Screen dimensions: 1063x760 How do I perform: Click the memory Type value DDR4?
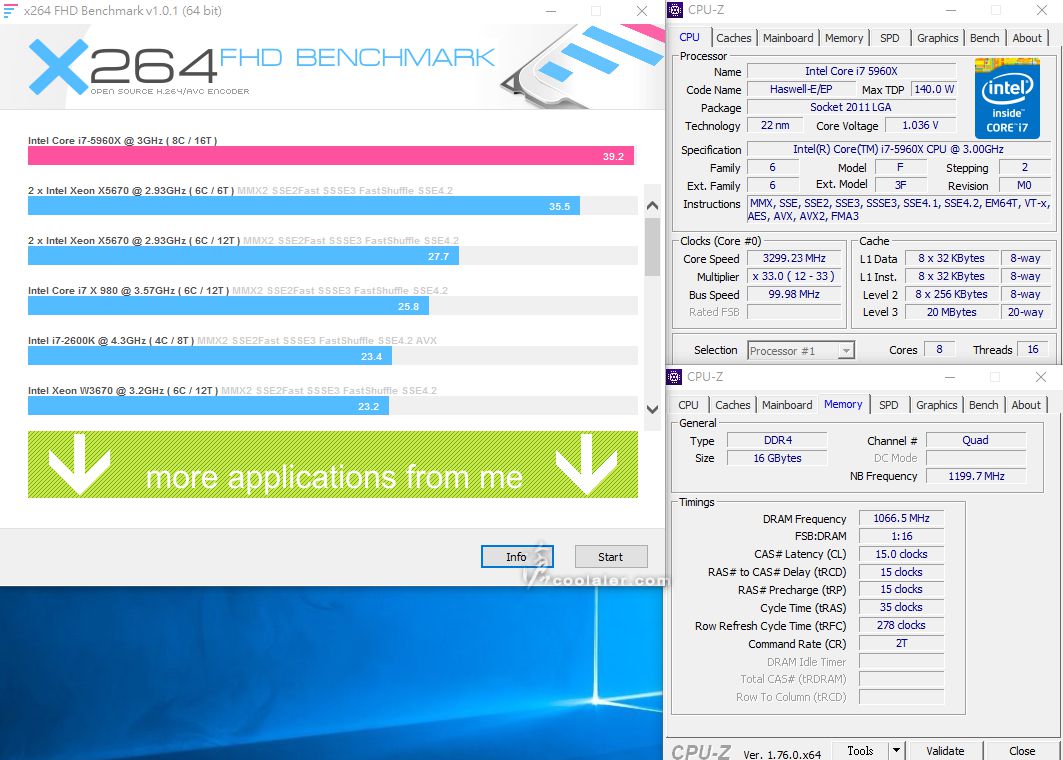(x=778, y=440)
